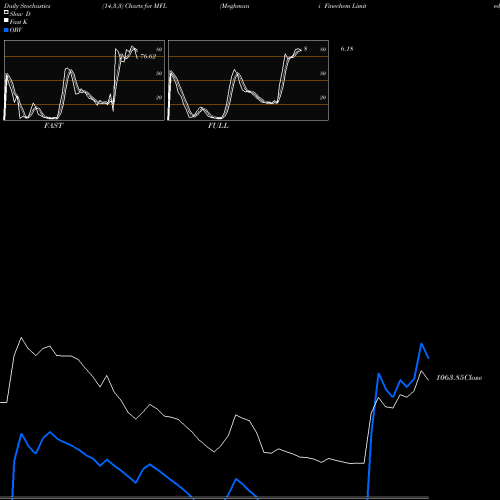This screenshot has height=500, width=500.
Task: Click the Slow D legend color box
Action: tap(6, 12)
